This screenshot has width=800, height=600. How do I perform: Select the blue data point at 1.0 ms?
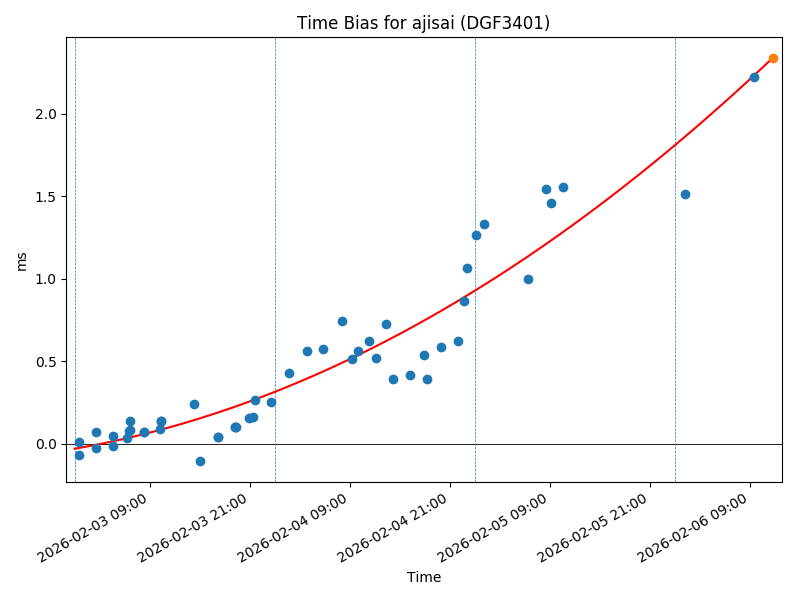[x=528, y=279]
